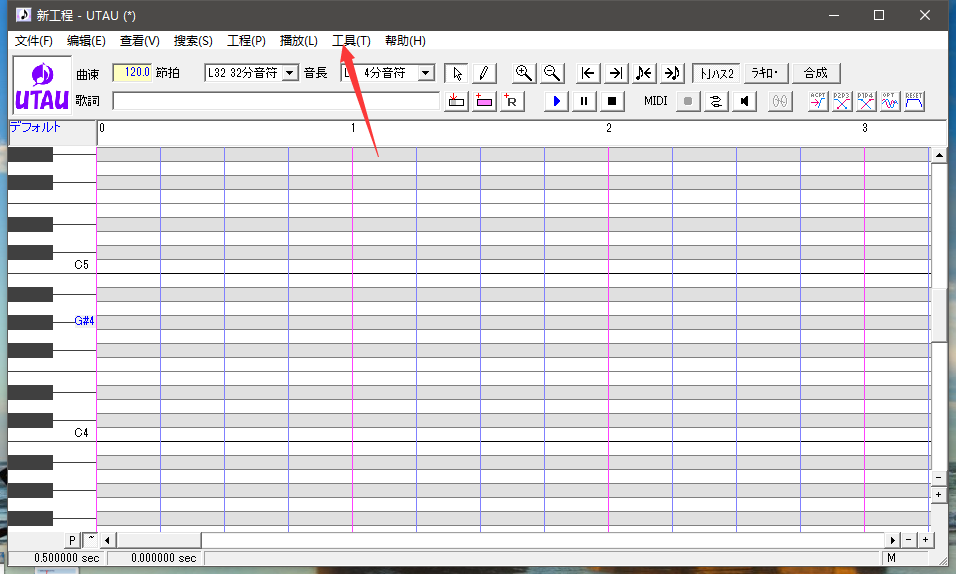Click the horizontal zoom plus button
The image size is (956, 574).
click(x=926, y=540)
